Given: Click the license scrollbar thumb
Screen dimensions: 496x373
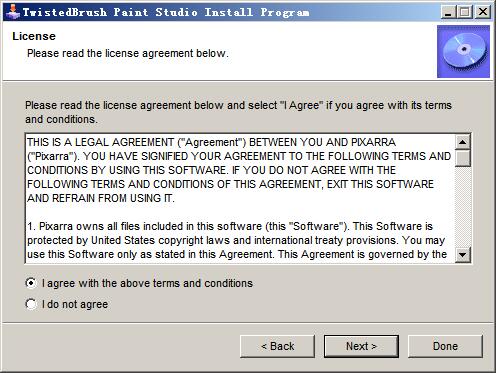Looking at the screenshot, I should point(463,158).
